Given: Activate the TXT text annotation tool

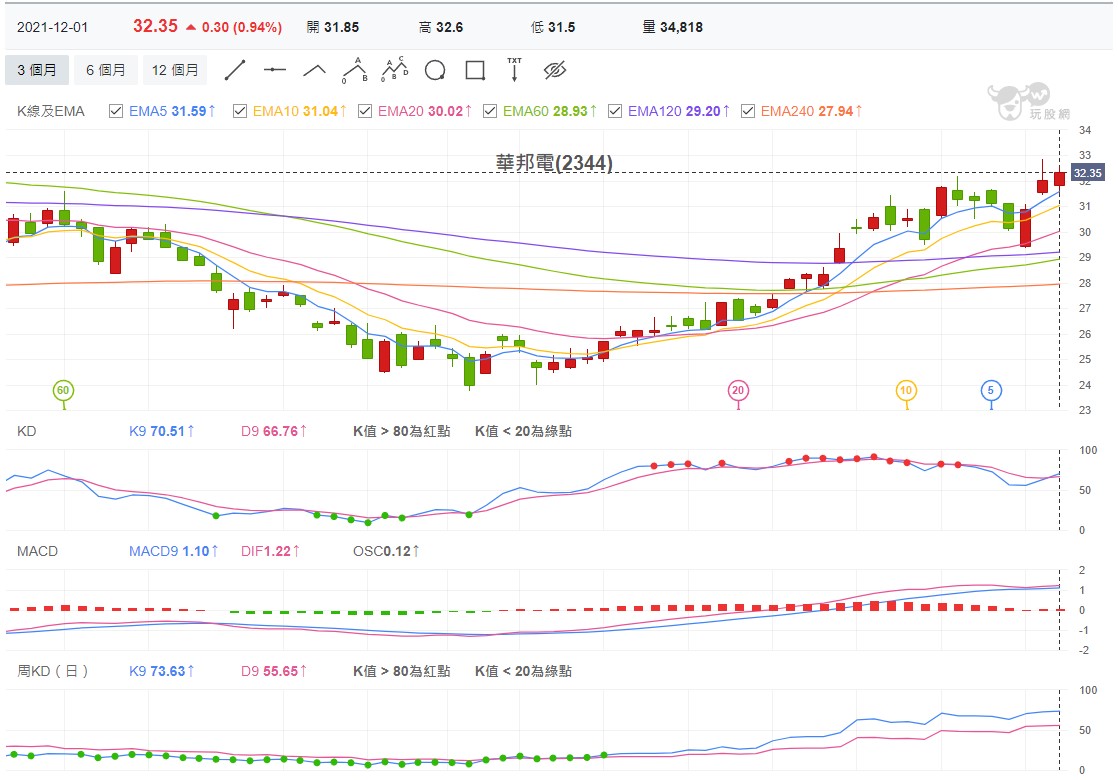Looking at the screenshot, I should coord(514,70).
